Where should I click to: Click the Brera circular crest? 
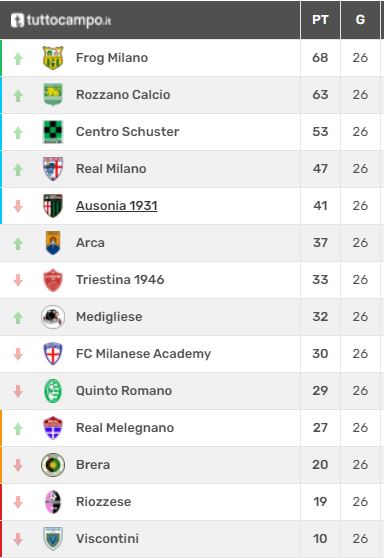click(x=53, y=465)
